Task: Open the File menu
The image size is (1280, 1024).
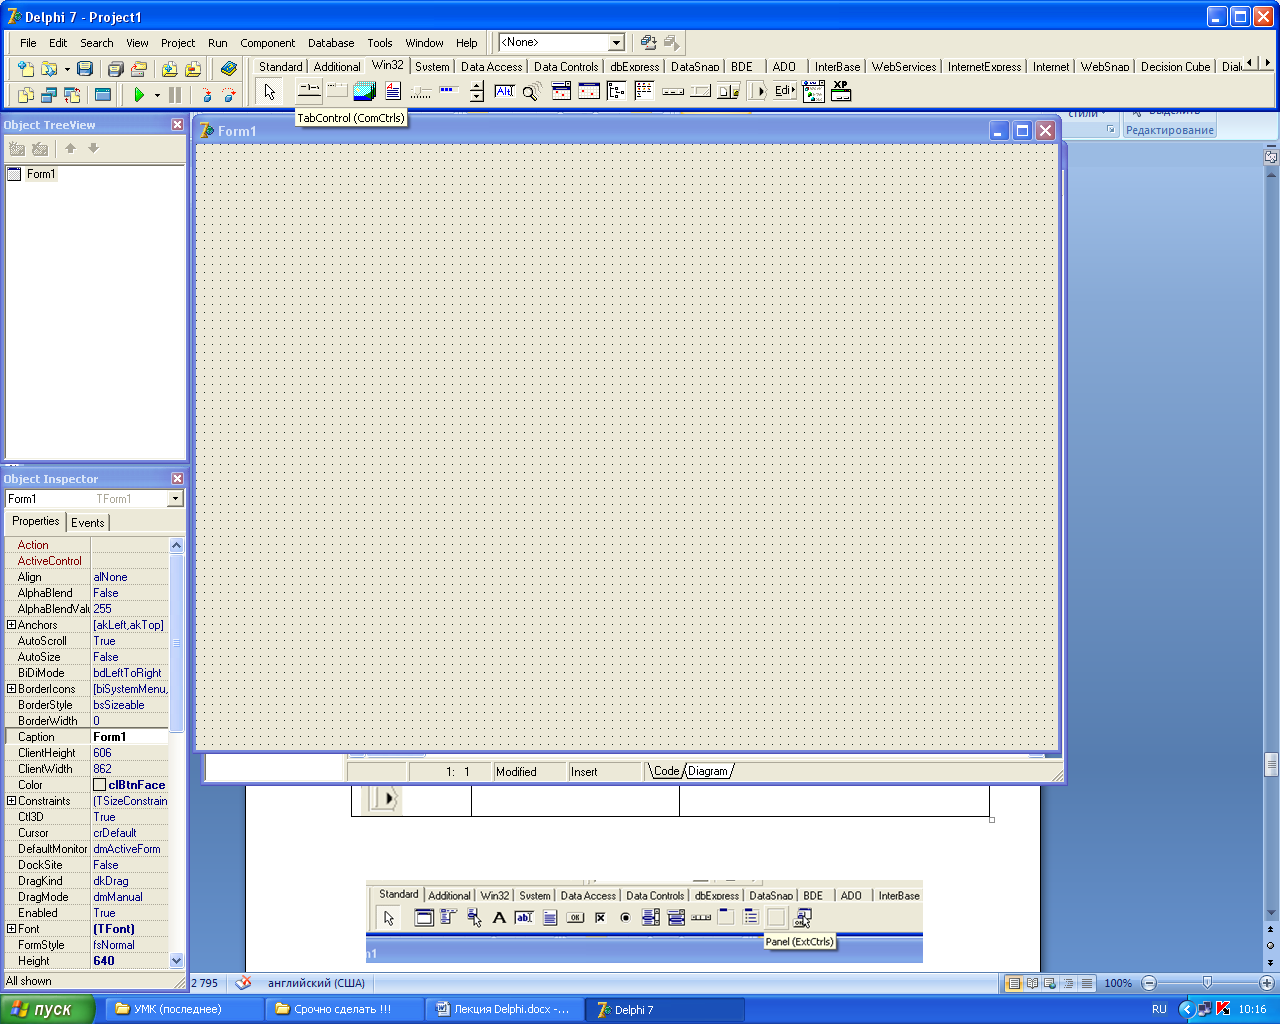Action: click(28, 43)
